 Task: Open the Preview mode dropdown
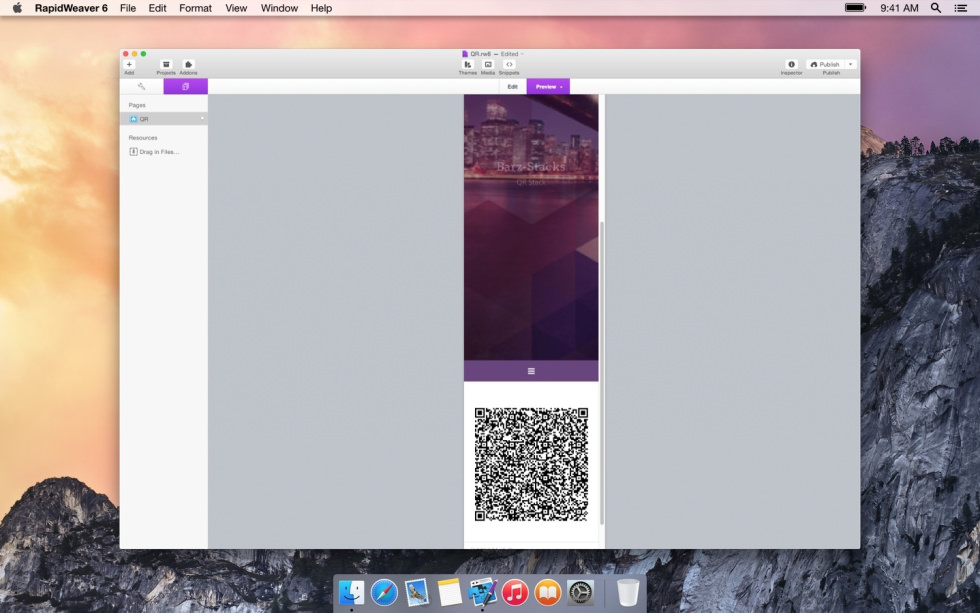click(x=548, y=86)
